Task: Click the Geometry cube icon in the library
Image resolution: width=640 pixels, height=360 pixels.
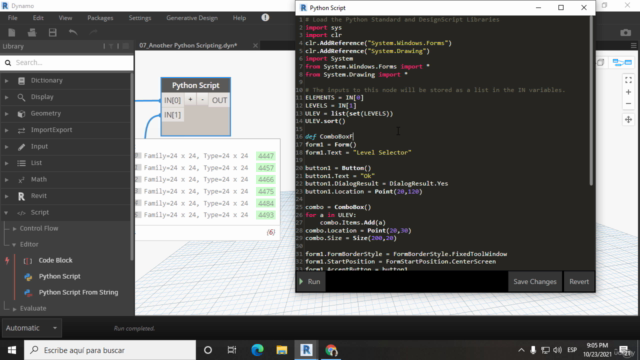Action: (21, 113)
